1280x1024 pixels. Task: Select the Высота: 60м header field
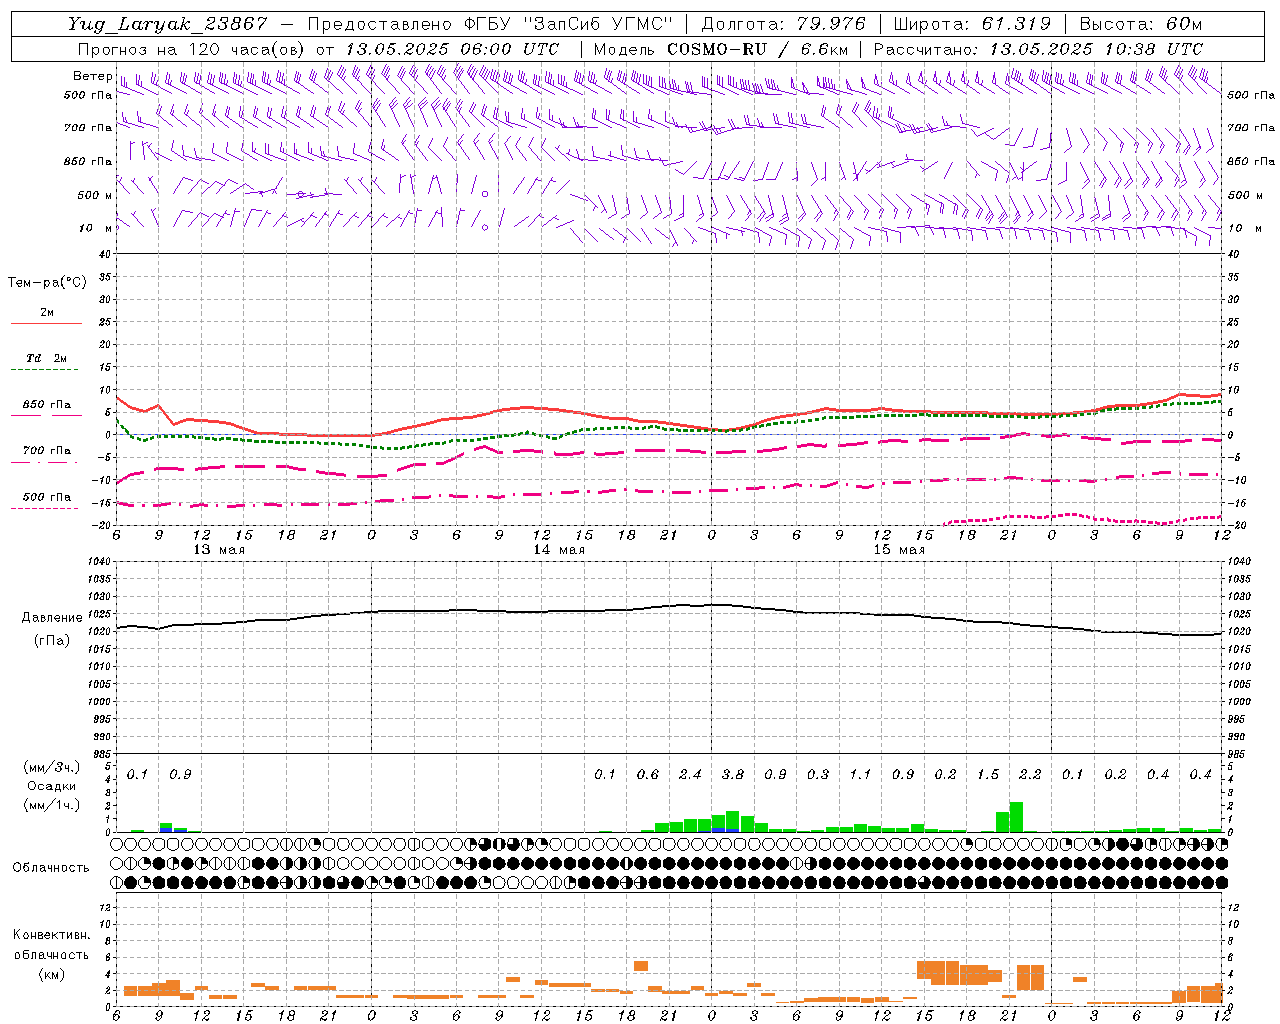[1140, 24]
